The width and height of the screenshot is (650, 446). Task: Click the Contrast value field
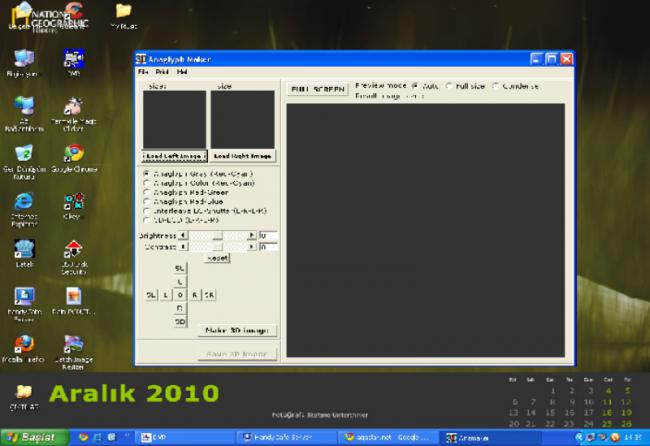pos(268,247)
